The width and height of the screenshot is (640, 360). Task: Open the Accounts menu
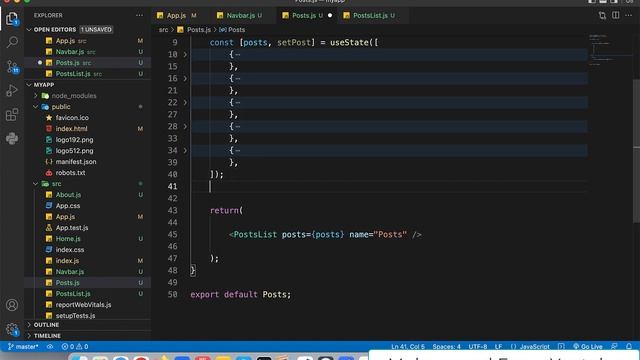12,305
